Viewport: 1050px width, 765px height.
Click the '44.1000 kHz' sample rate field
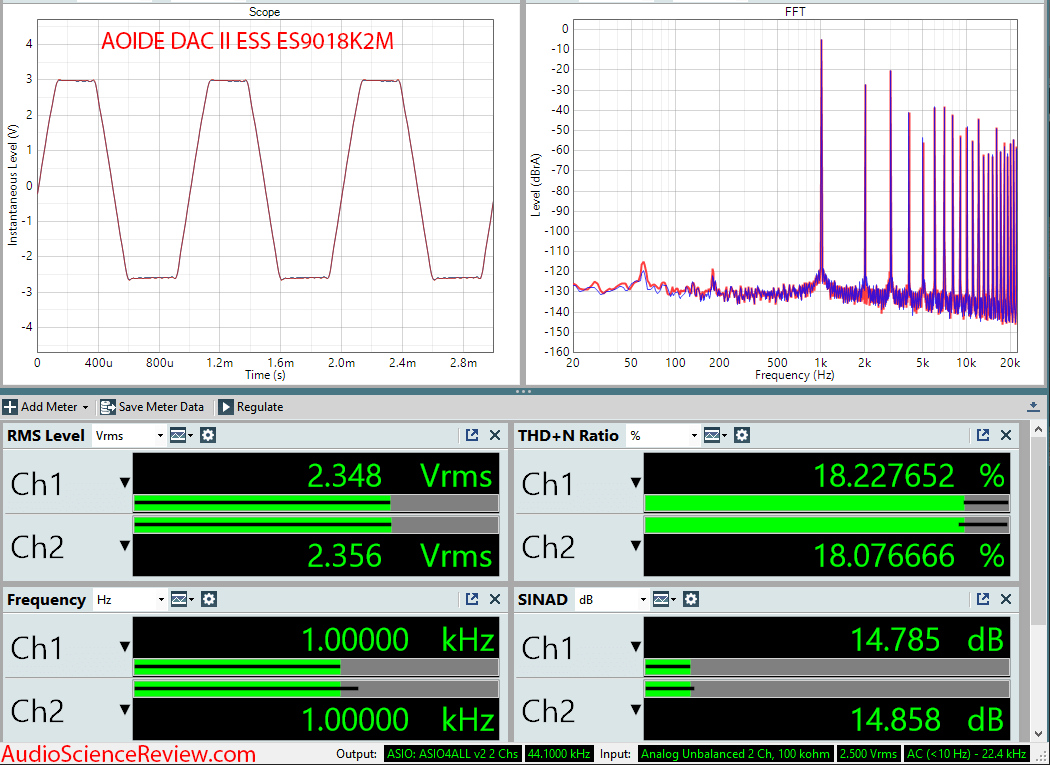[558, 754]
